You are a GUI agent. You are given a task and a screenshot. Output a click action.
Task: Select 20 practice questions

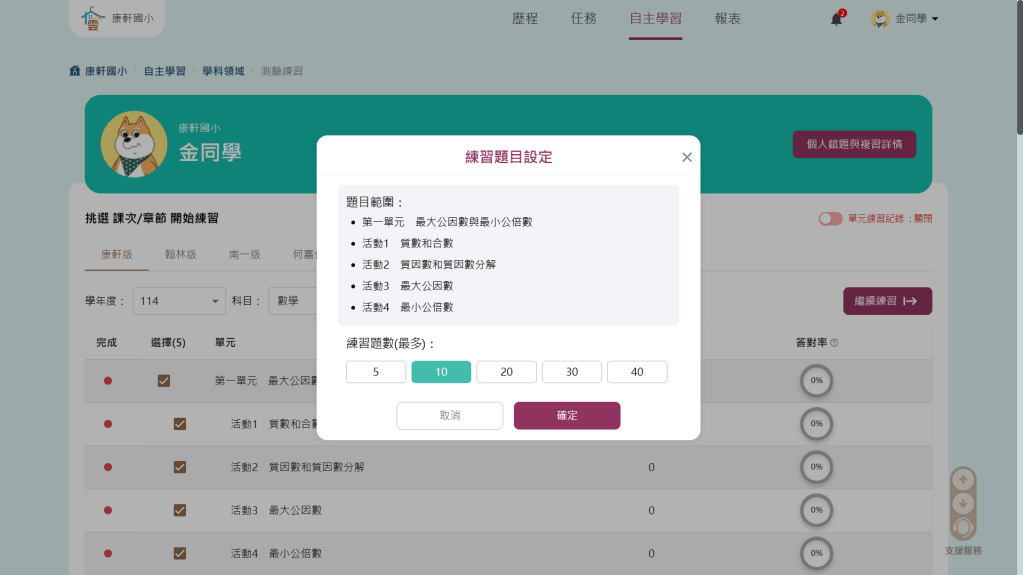pos(506,372)
